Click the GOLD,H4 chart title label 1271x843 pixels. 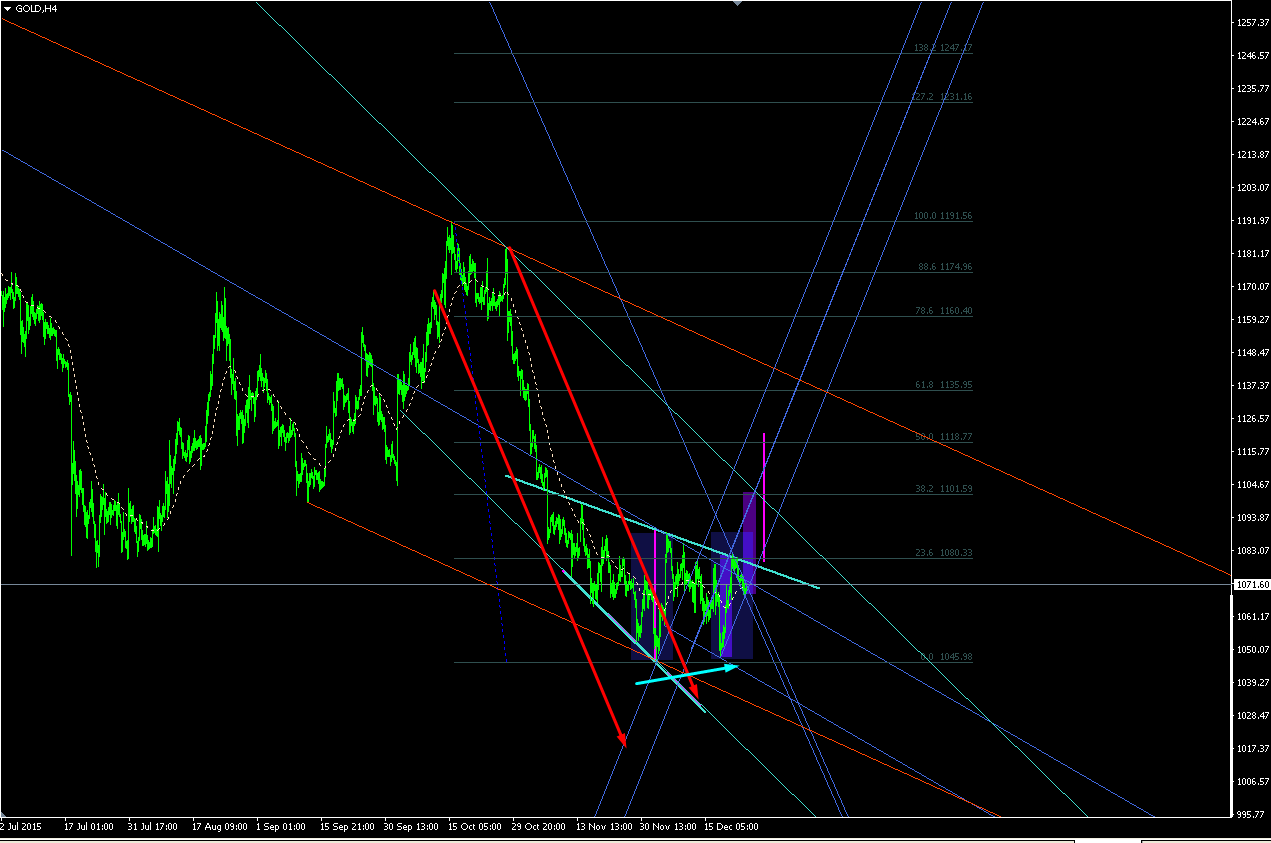tap(36, 8)
